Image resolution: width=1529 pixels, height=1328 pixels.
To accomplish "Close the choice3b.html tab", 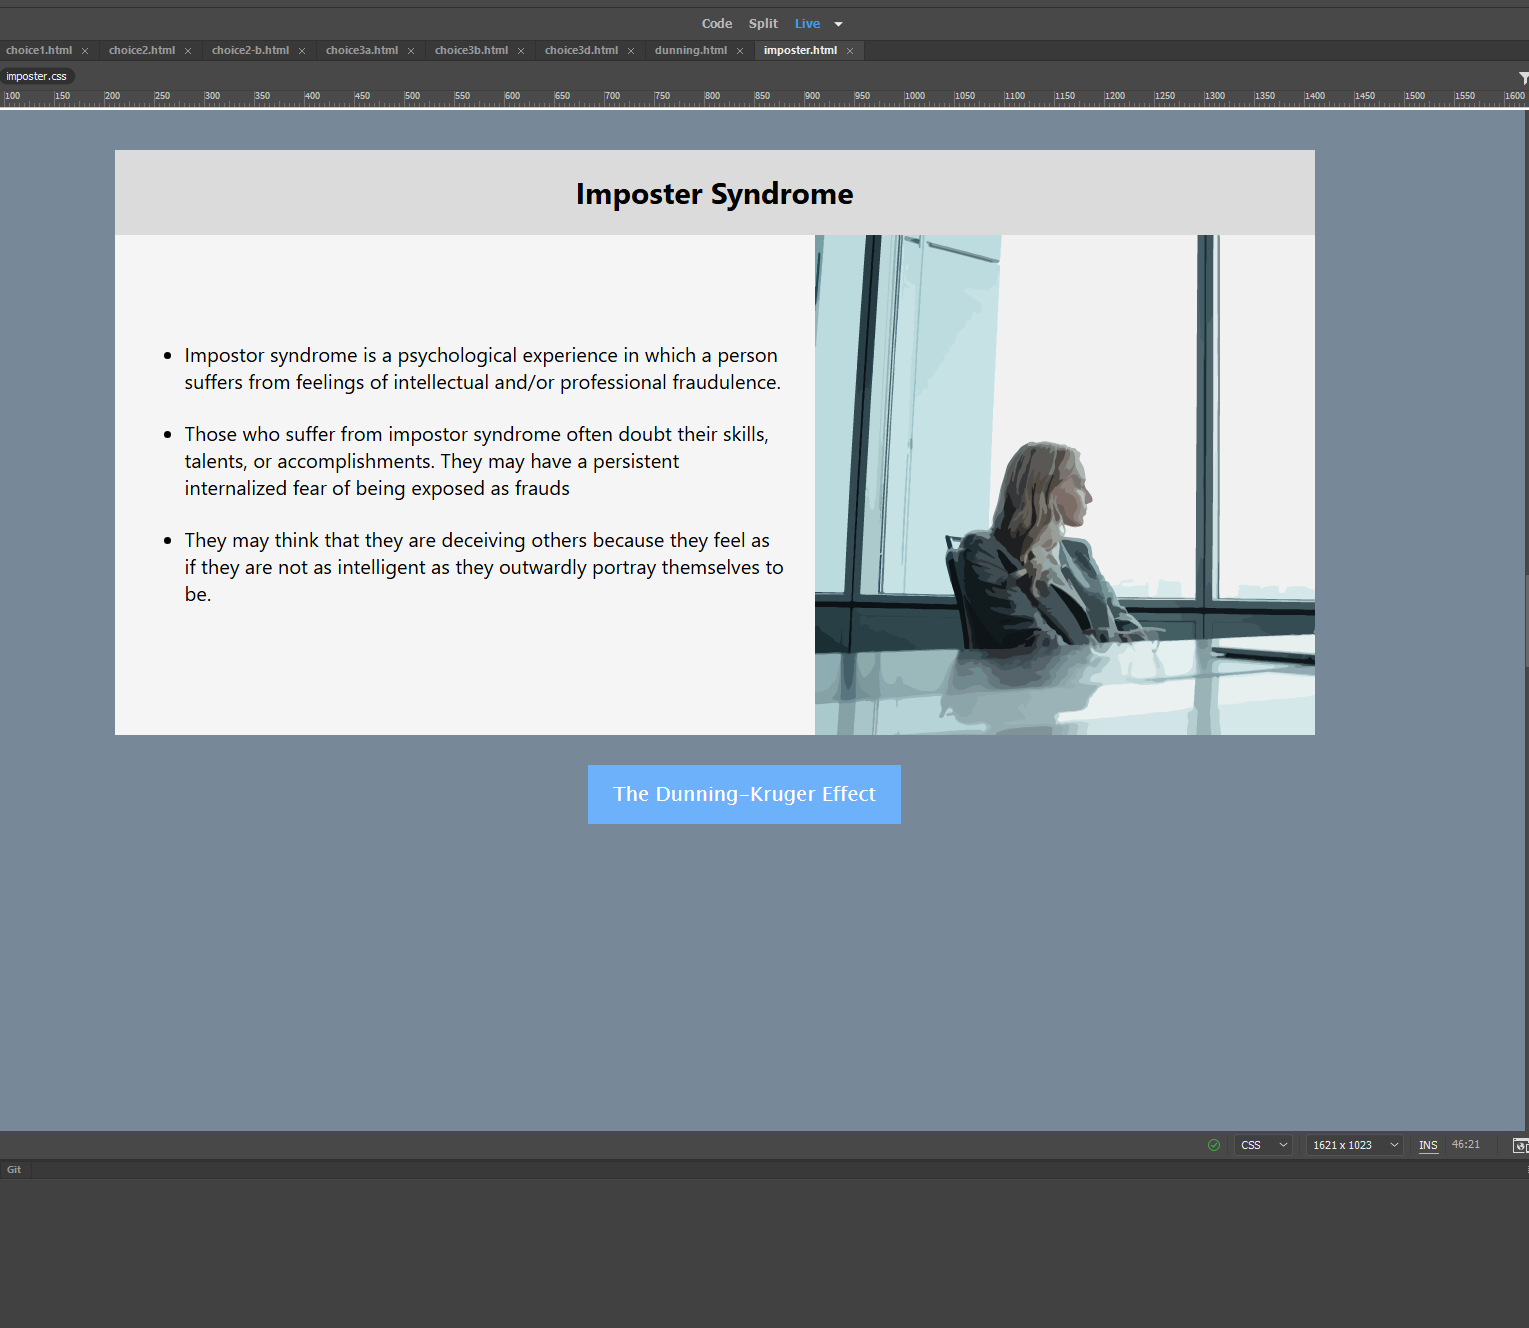I will click(521, 51).
